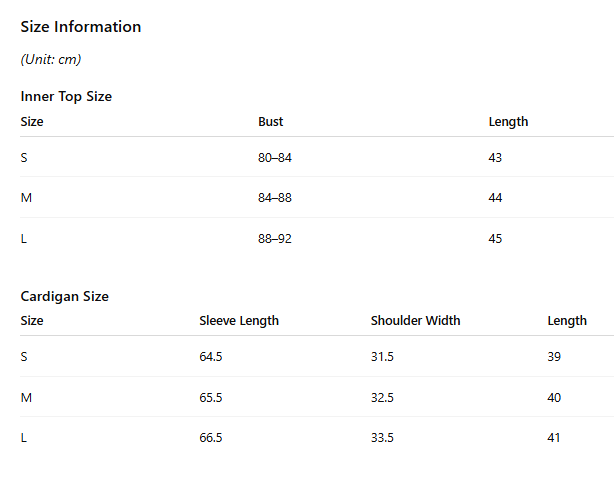The height and width of the screenshot is (484, 614).
Task: Click the Size Information heading
Action: click(x=81, y=27)
